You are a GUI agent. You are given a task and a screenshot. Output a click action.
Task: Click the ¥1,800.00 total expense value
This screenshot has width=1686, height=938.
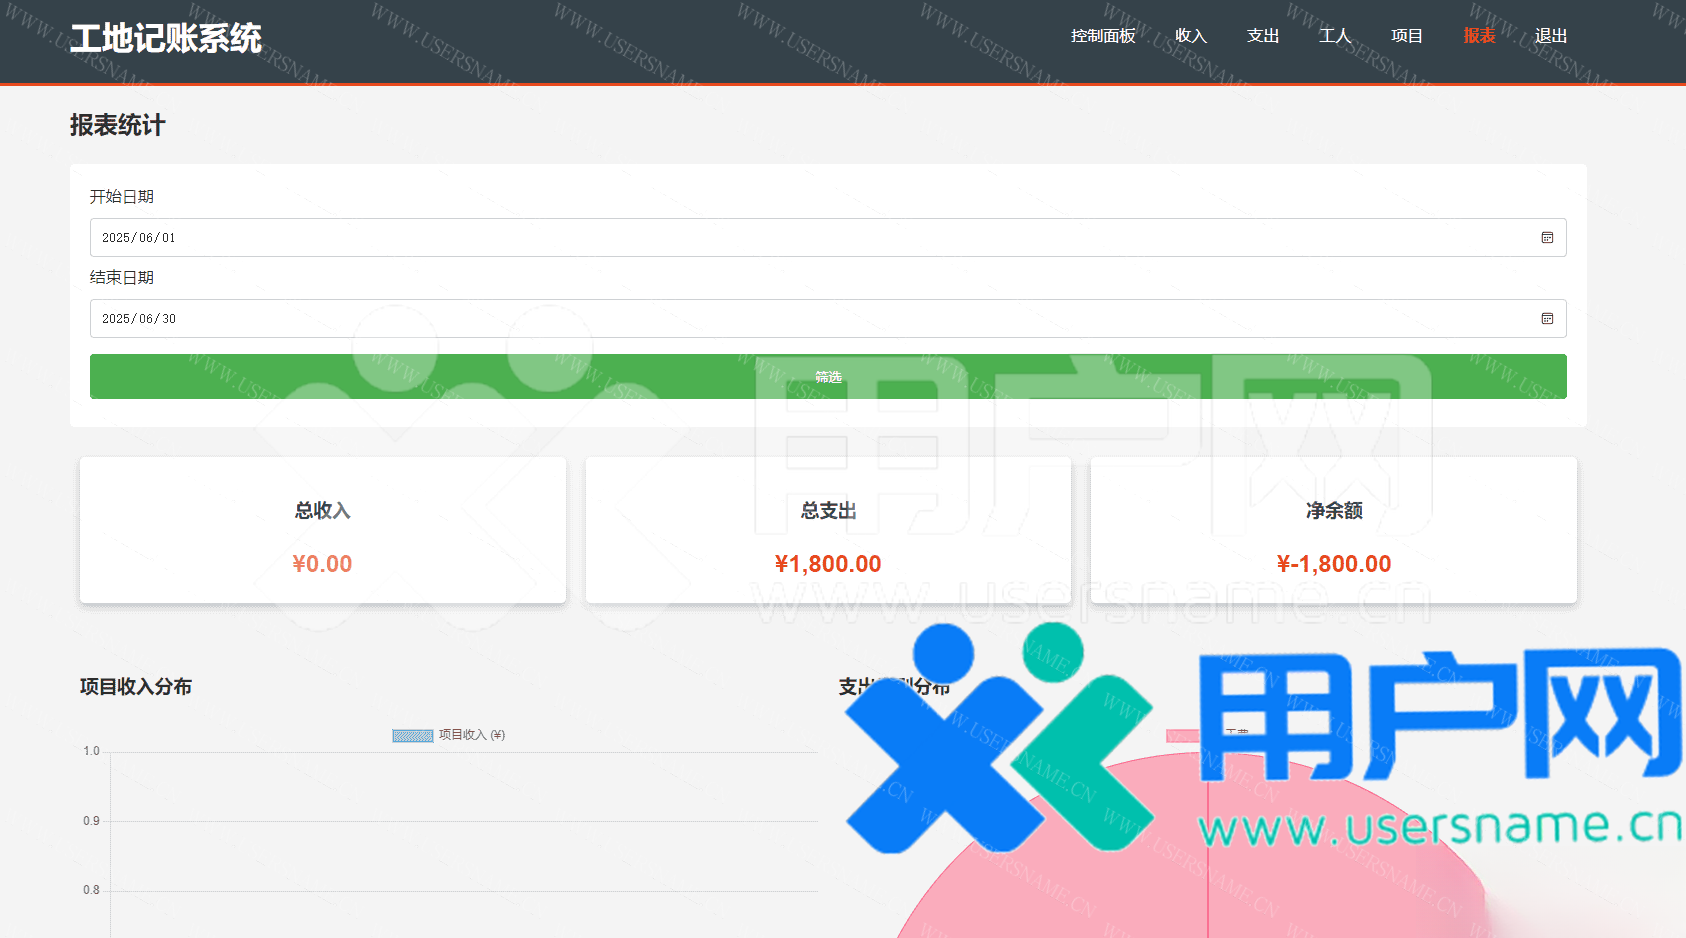(x=828, y=564)
